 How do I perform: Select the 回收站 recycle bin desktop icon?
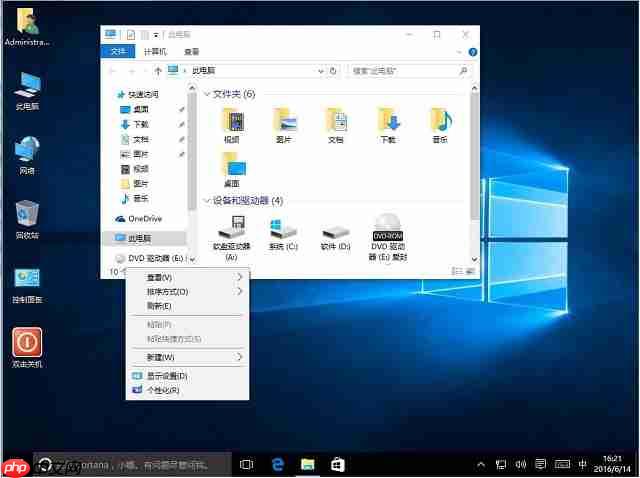coord(27,220)
